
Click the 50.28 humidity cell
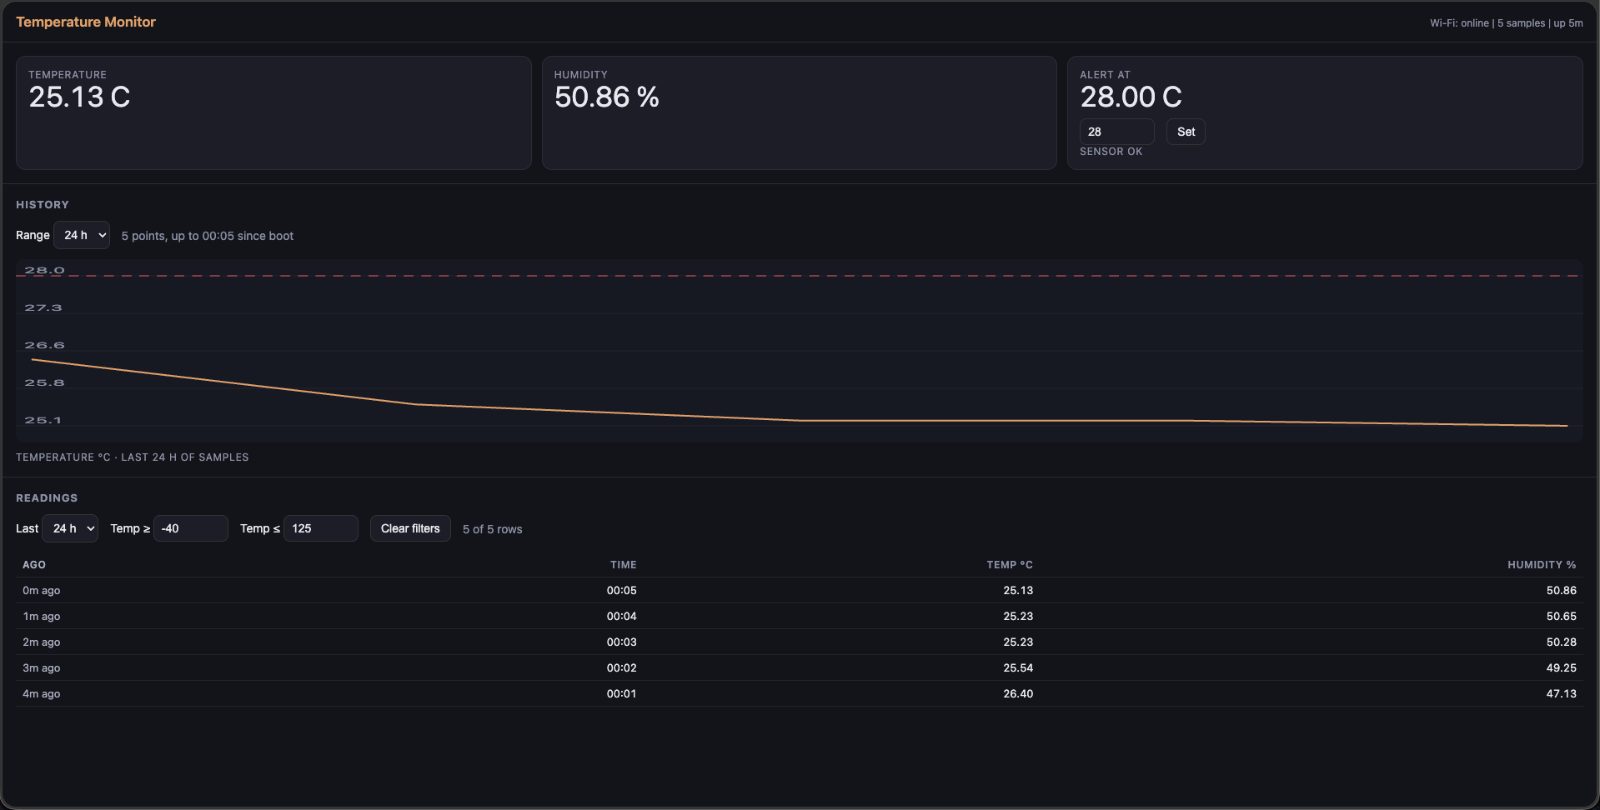1561,643
